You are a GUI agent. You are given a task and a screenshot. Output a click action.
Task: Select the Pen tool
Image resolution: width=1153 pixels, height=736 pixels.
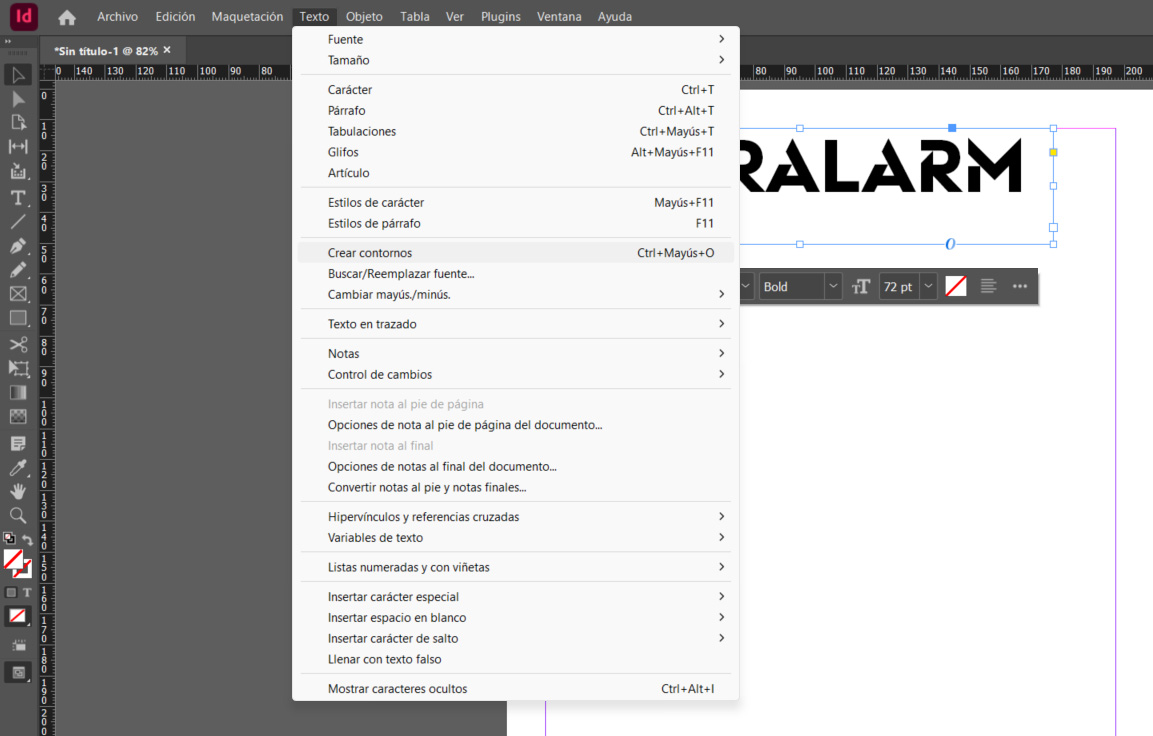(x=18, y=246)
